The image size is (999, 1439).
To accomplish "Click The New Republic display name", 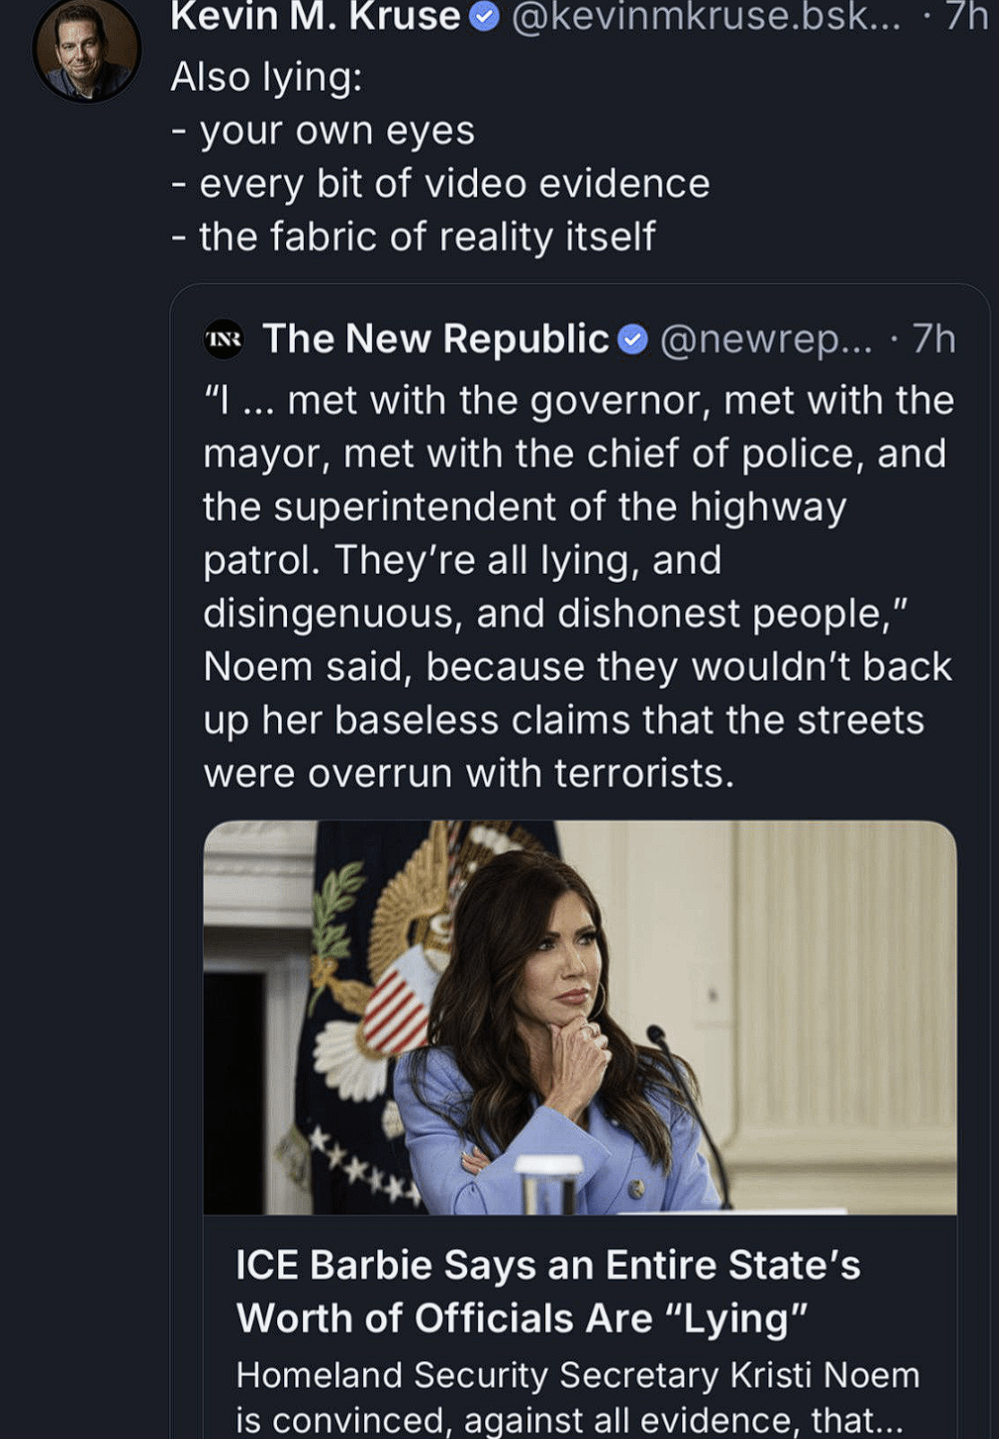I will point(435,339).
